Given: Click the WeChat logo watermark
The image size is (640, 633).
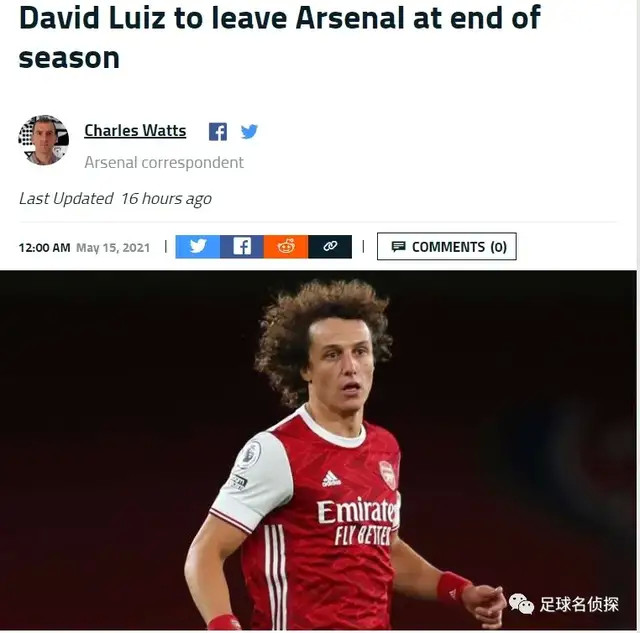Looking at the screenshot, I should coord(521,604).
